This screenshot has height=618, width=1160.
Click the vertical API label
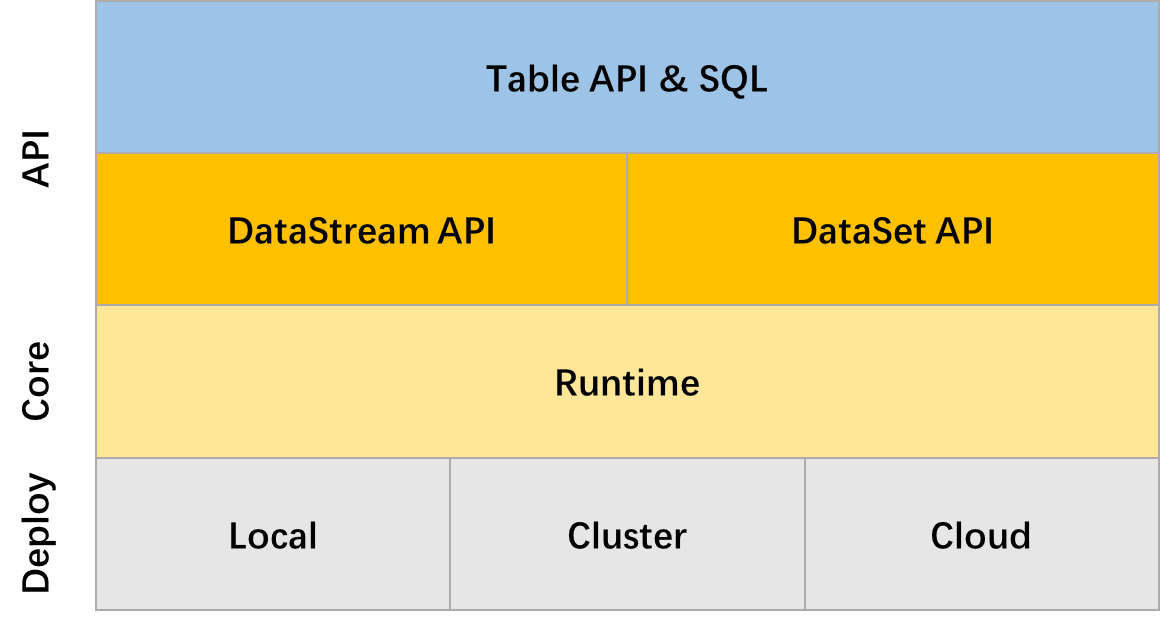pos(36,158)
